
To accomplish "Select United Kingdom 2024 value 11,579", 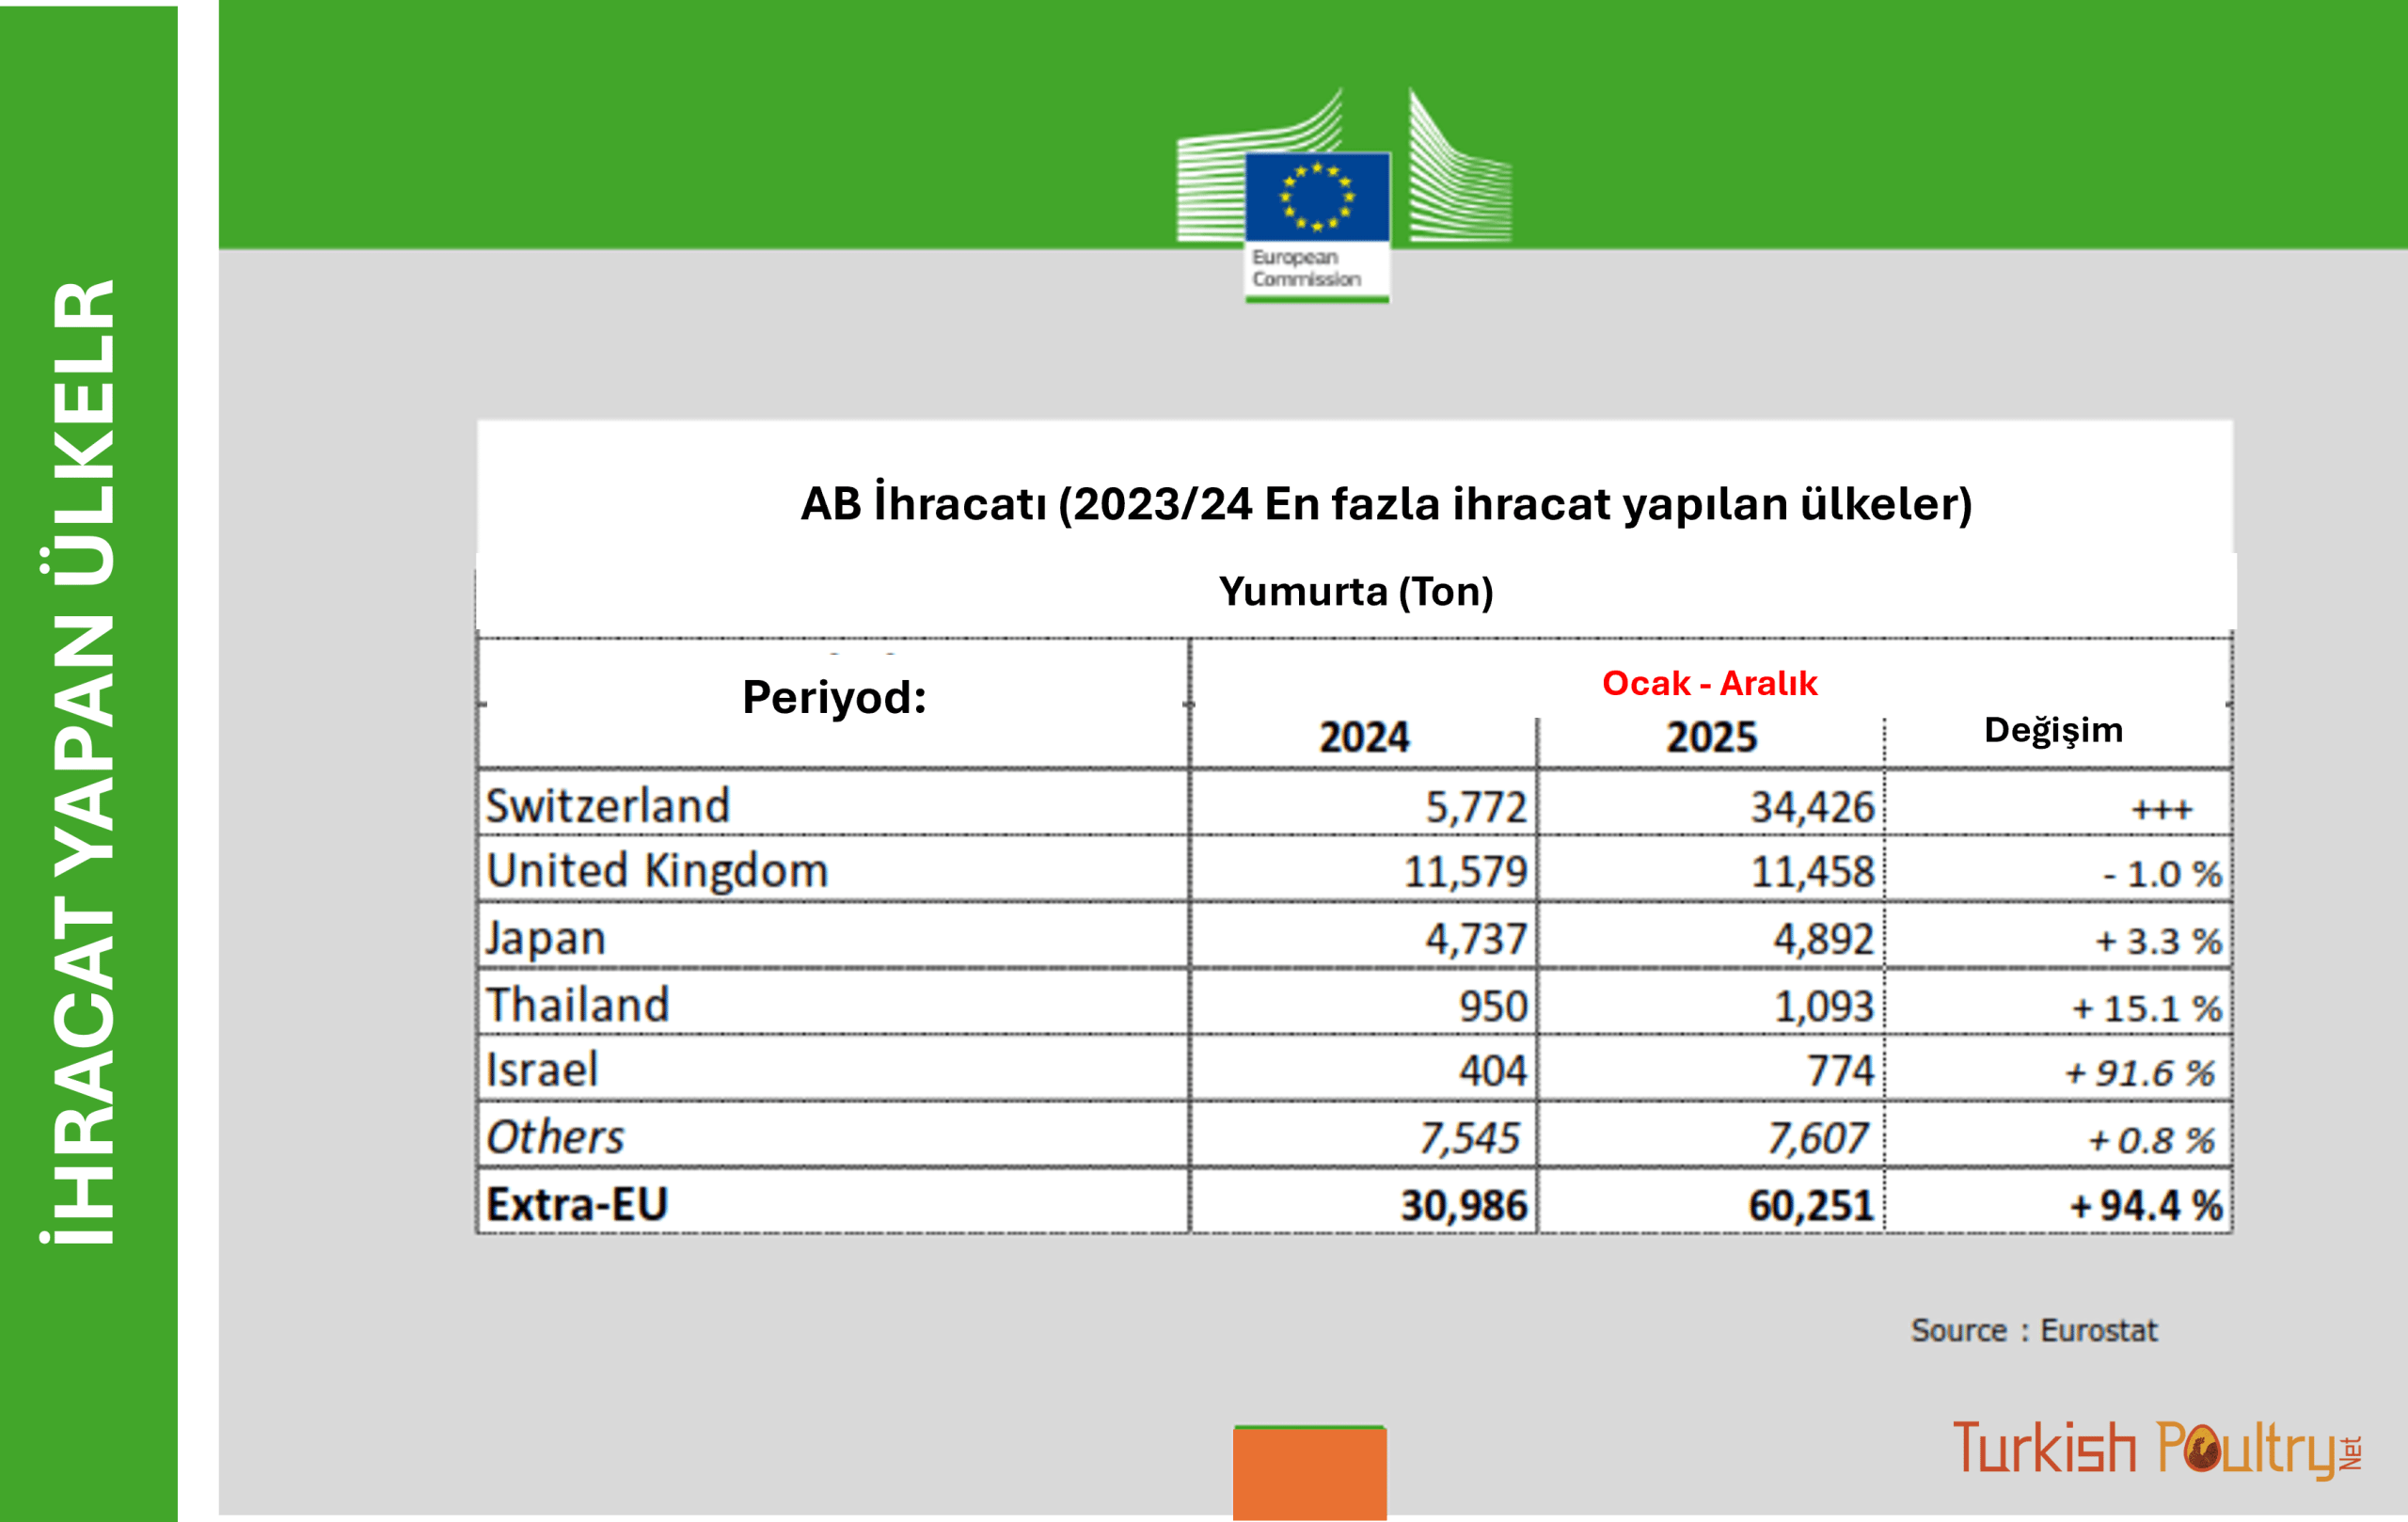I will [1465, 872].
